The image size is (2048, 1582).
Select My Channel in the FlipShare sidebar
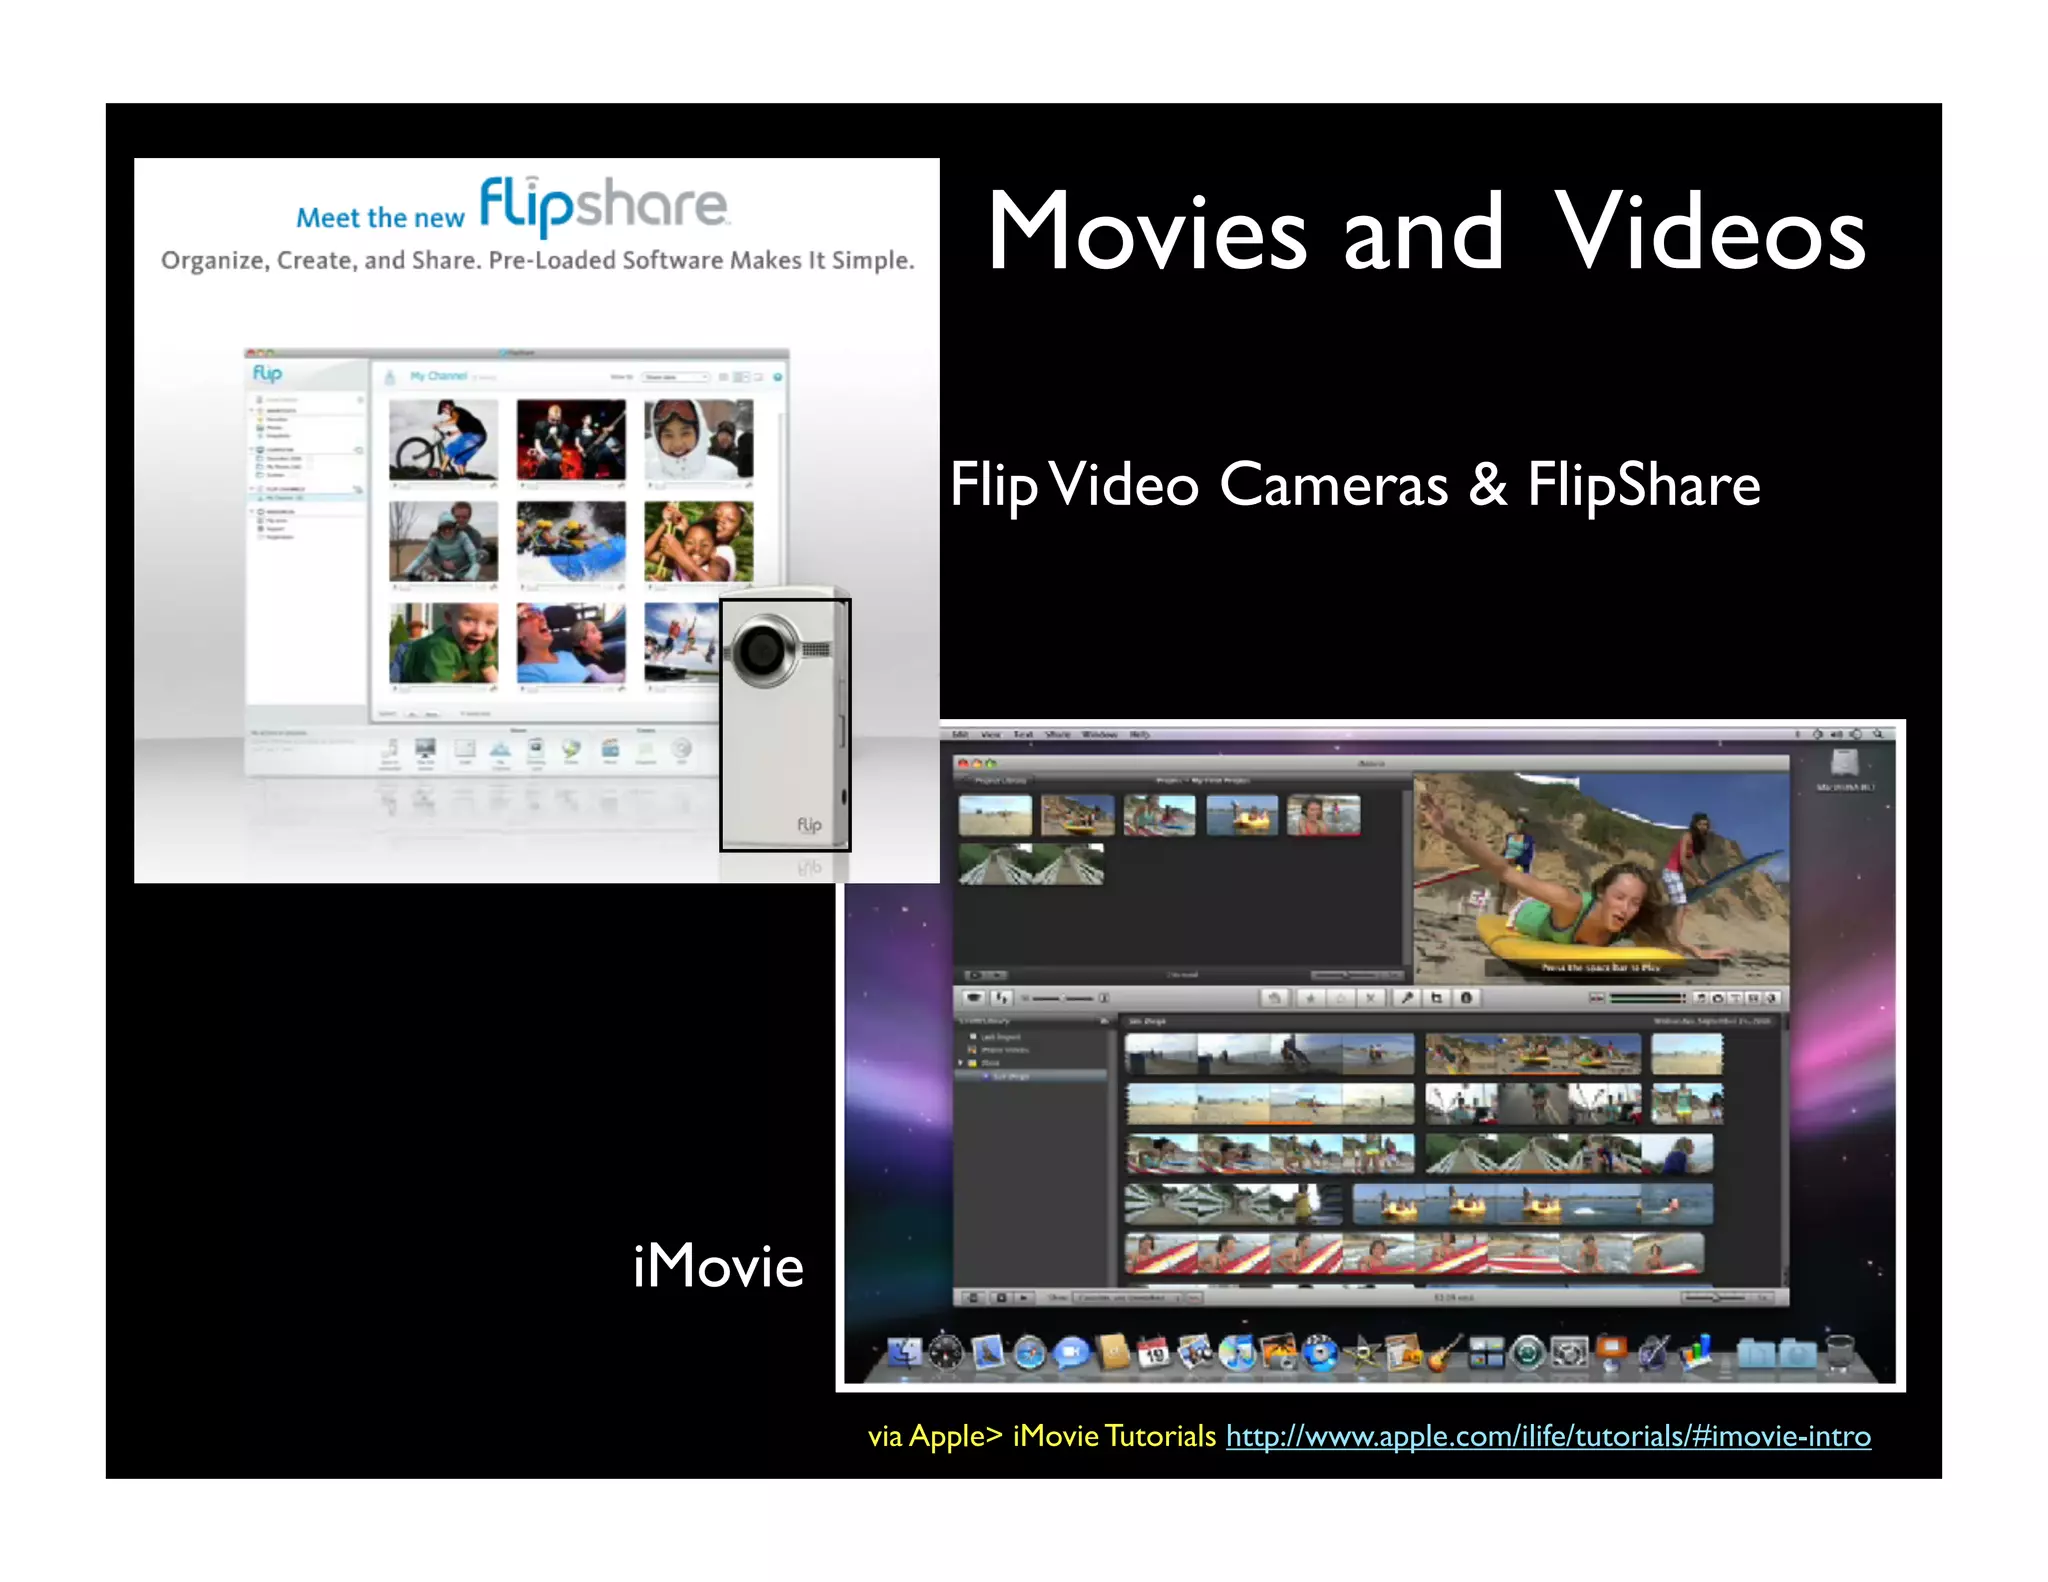[308, 497]
